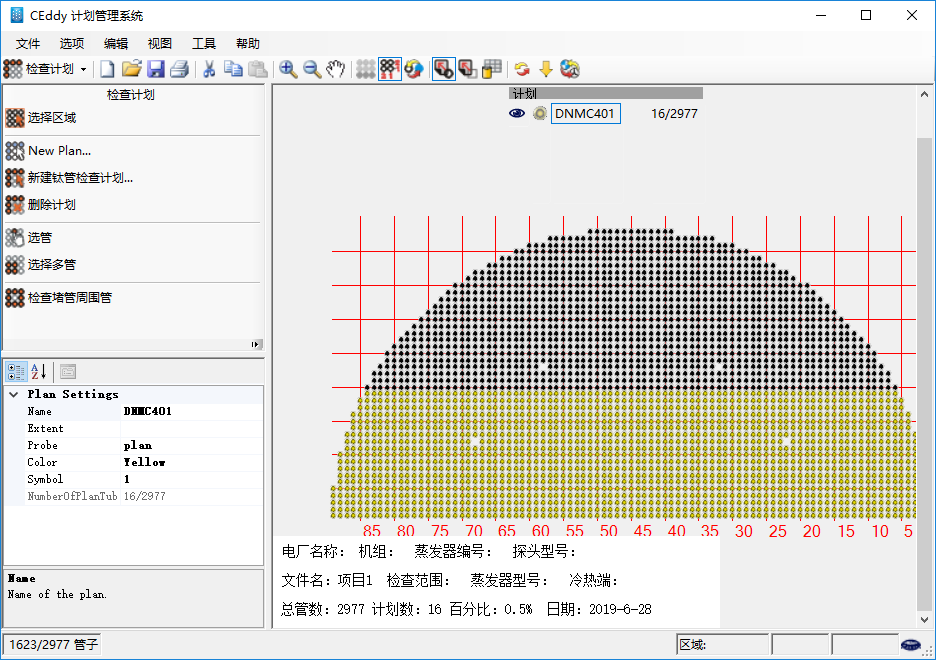Click the open folder icon
This screenshot has width=936, height=660.
pos(131,69)
